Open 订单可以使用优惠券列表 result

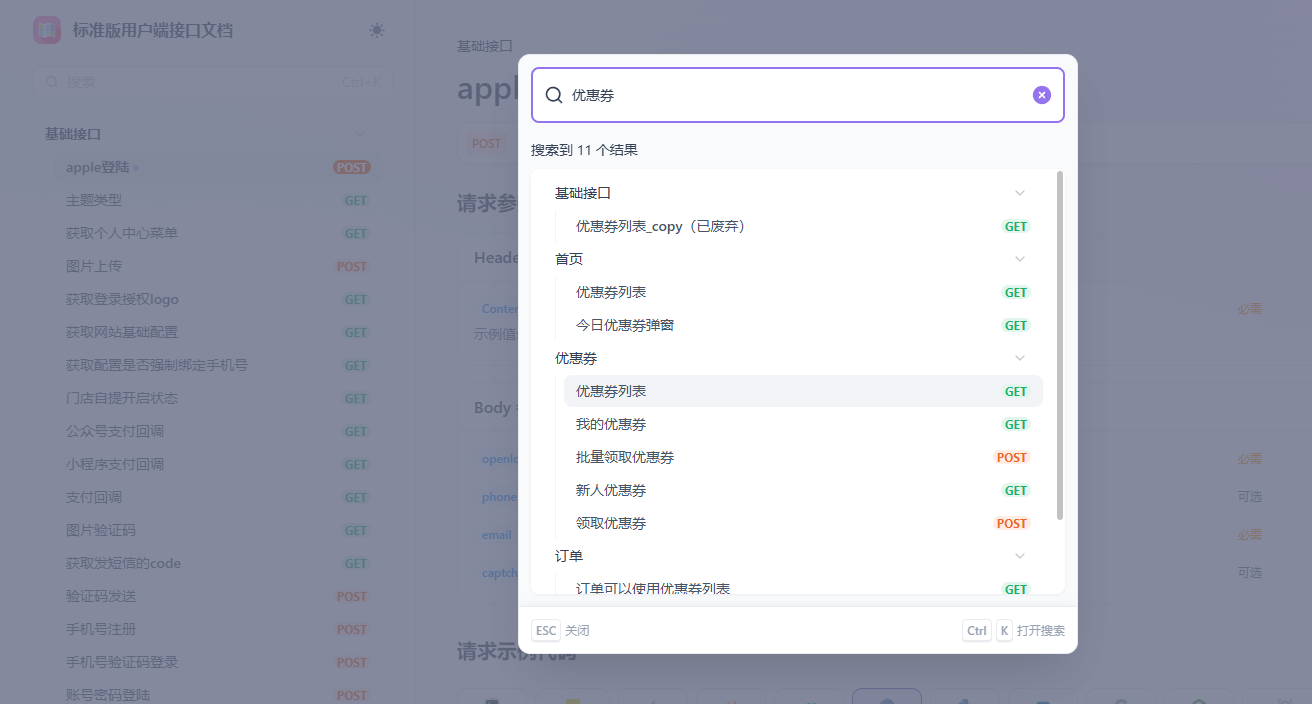(653, 588)
